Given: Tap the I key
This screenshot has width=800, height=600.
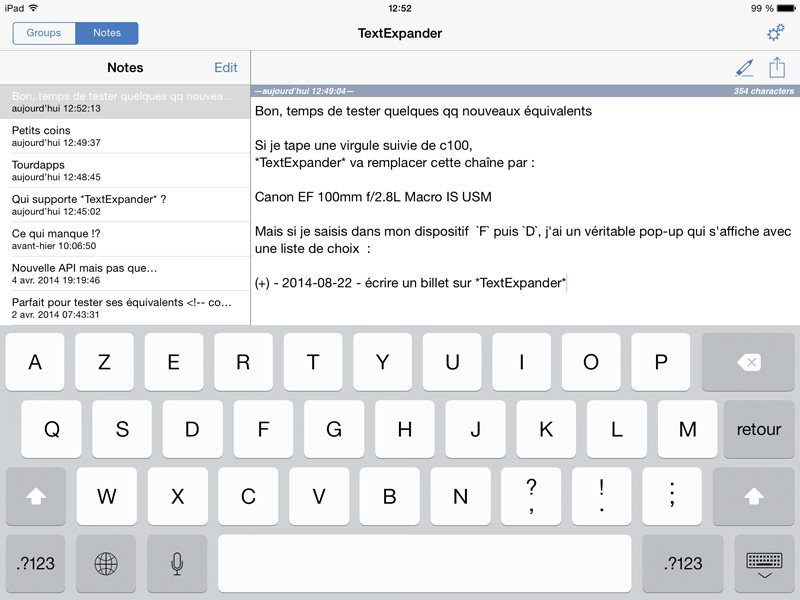Looking at the screenshot, I should point(521,362).
